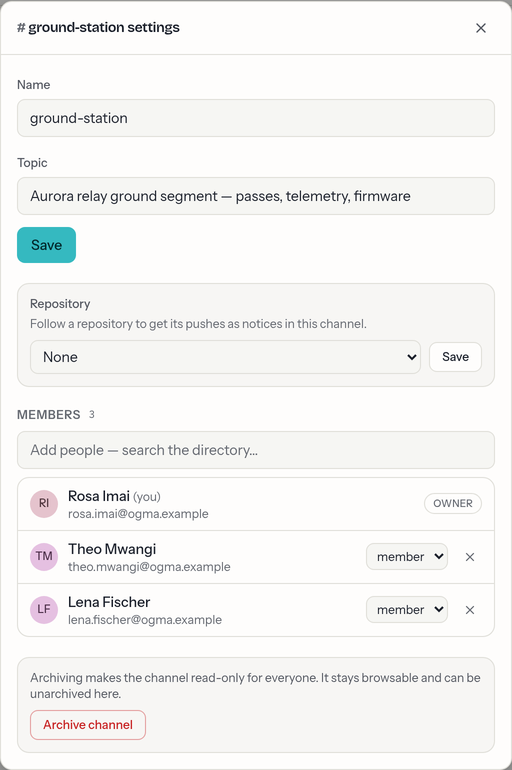Click the name Rosa Imai
512x770 pixels.
pyautogui.click(x=99, y=496)
